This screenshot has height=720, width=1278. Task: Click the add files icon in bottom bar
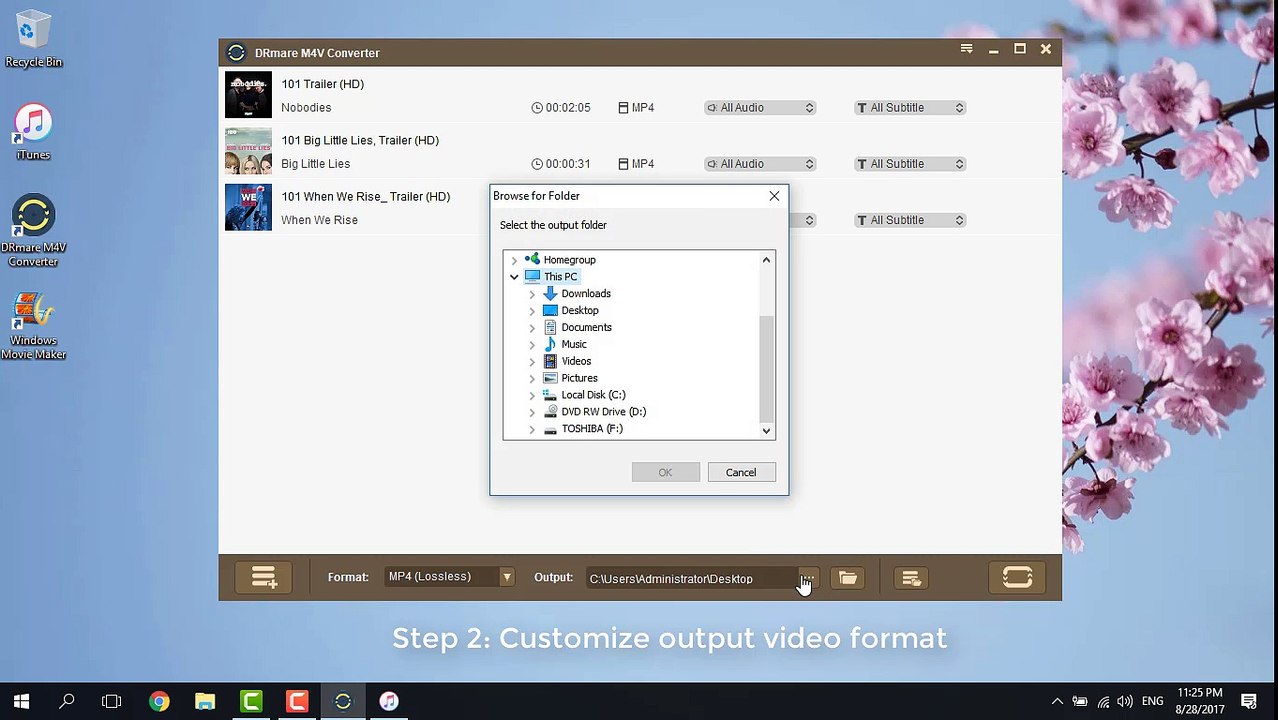point(264,578)
